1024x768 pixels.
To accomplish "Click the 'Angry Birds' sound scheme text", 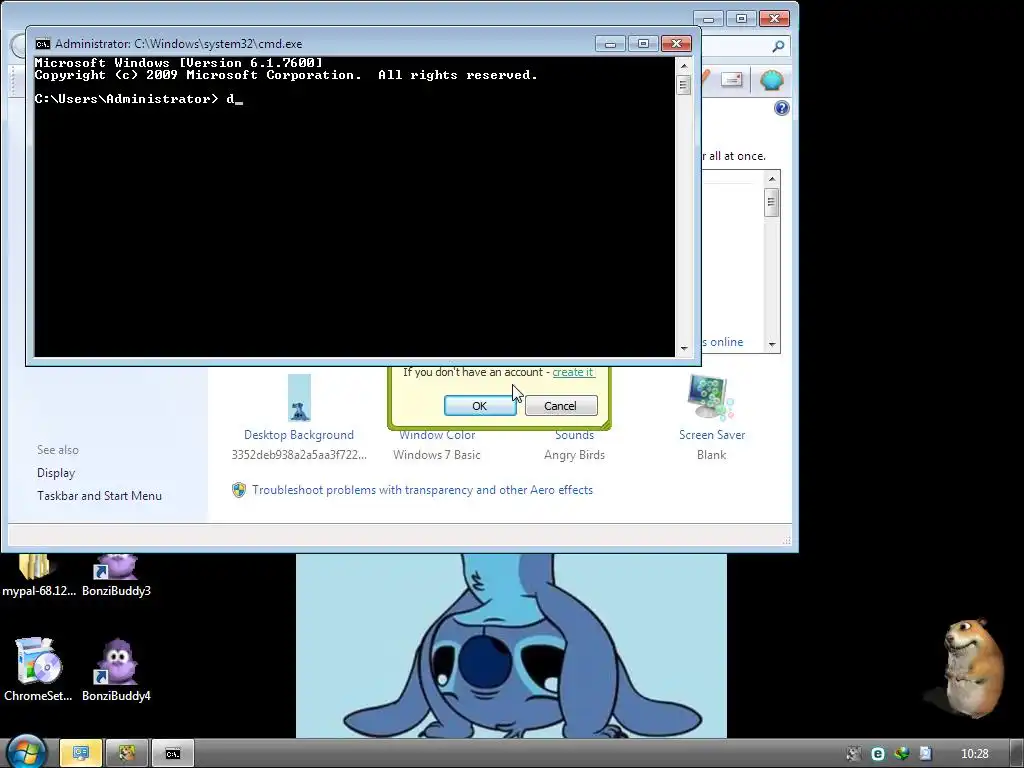I will (x=575, y=455).
